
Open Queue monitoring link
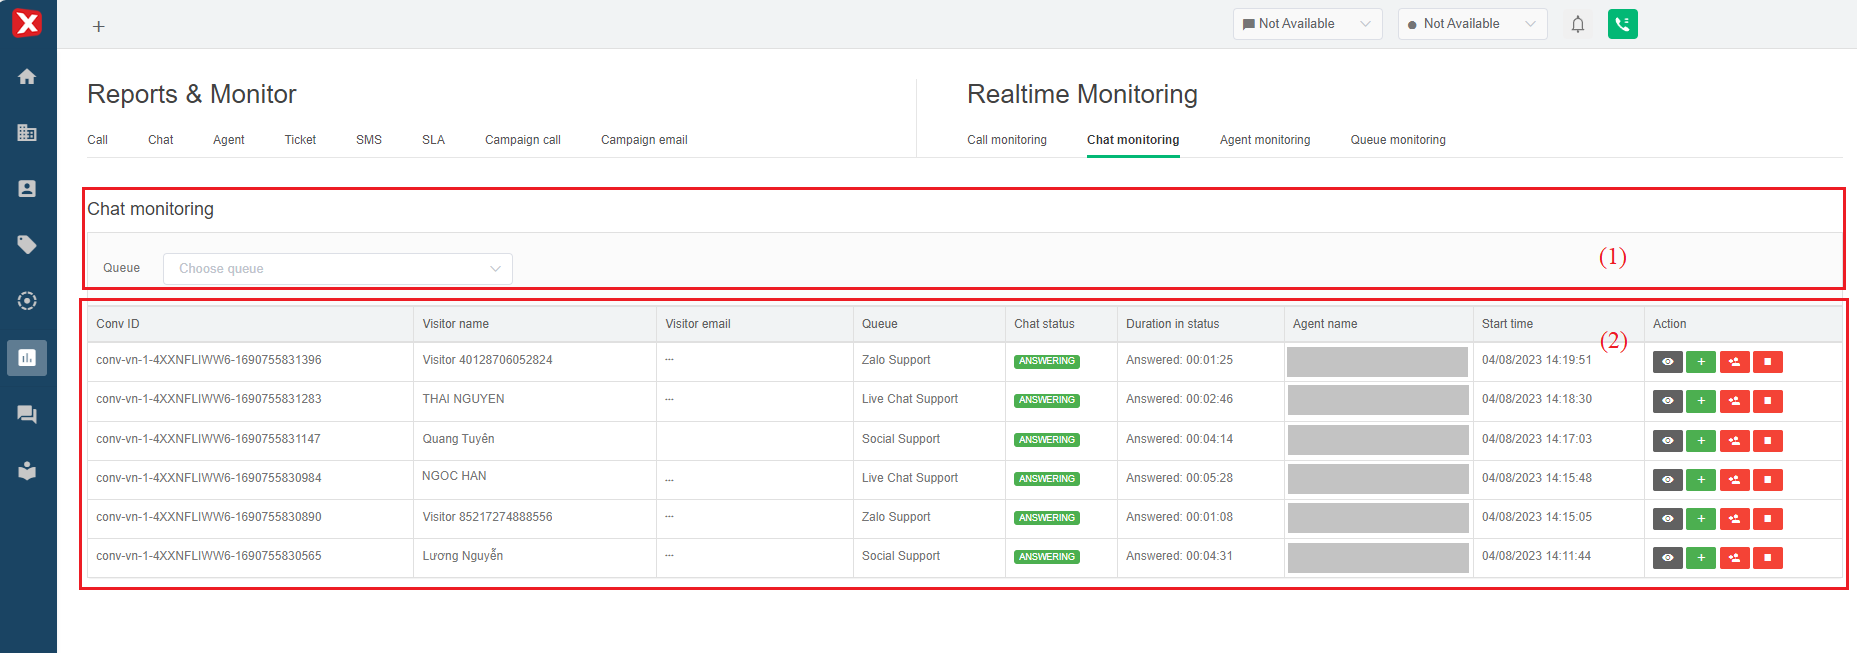pyautogui.click(x=1397, y=140)
